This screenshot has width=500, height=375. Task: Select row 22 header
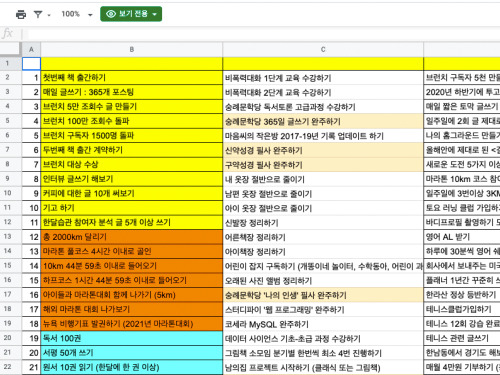[7, 367]
